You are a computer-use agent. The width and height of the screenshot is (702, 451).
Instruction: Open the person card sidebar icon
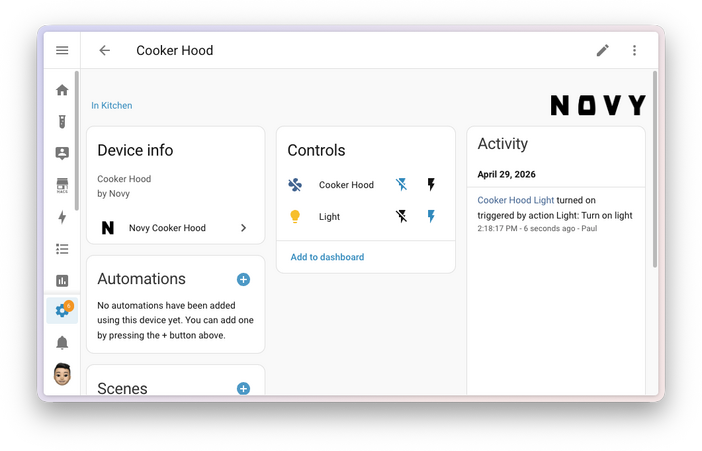click(62, 153)
